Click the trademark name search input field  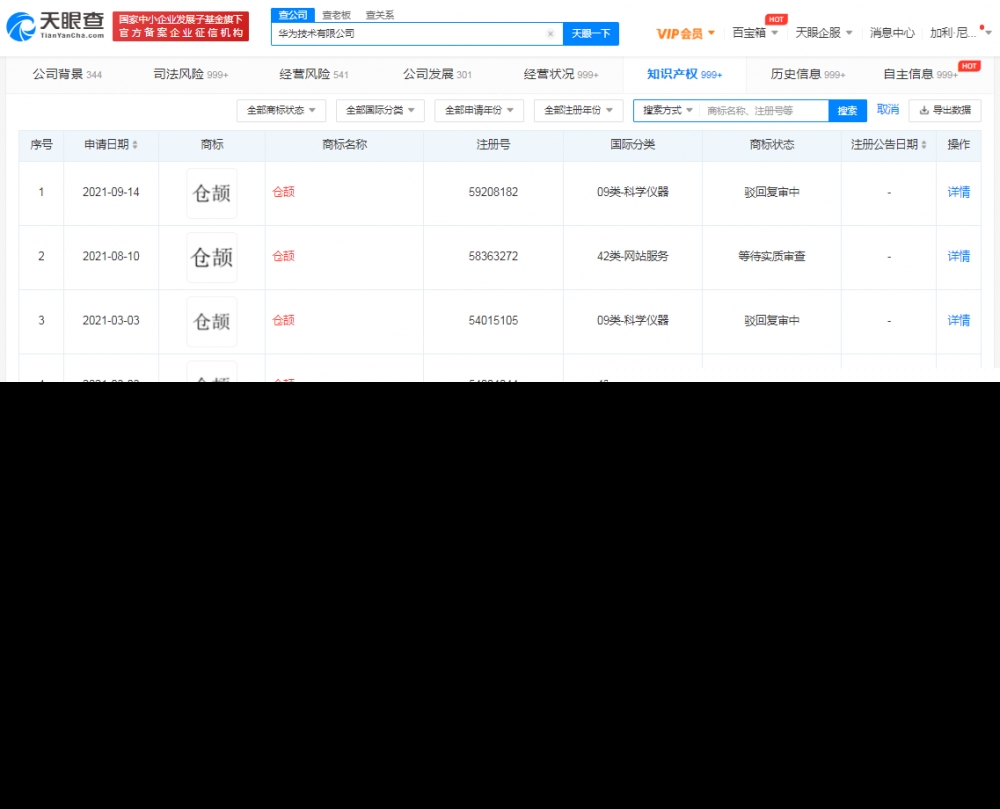point(764,110)
